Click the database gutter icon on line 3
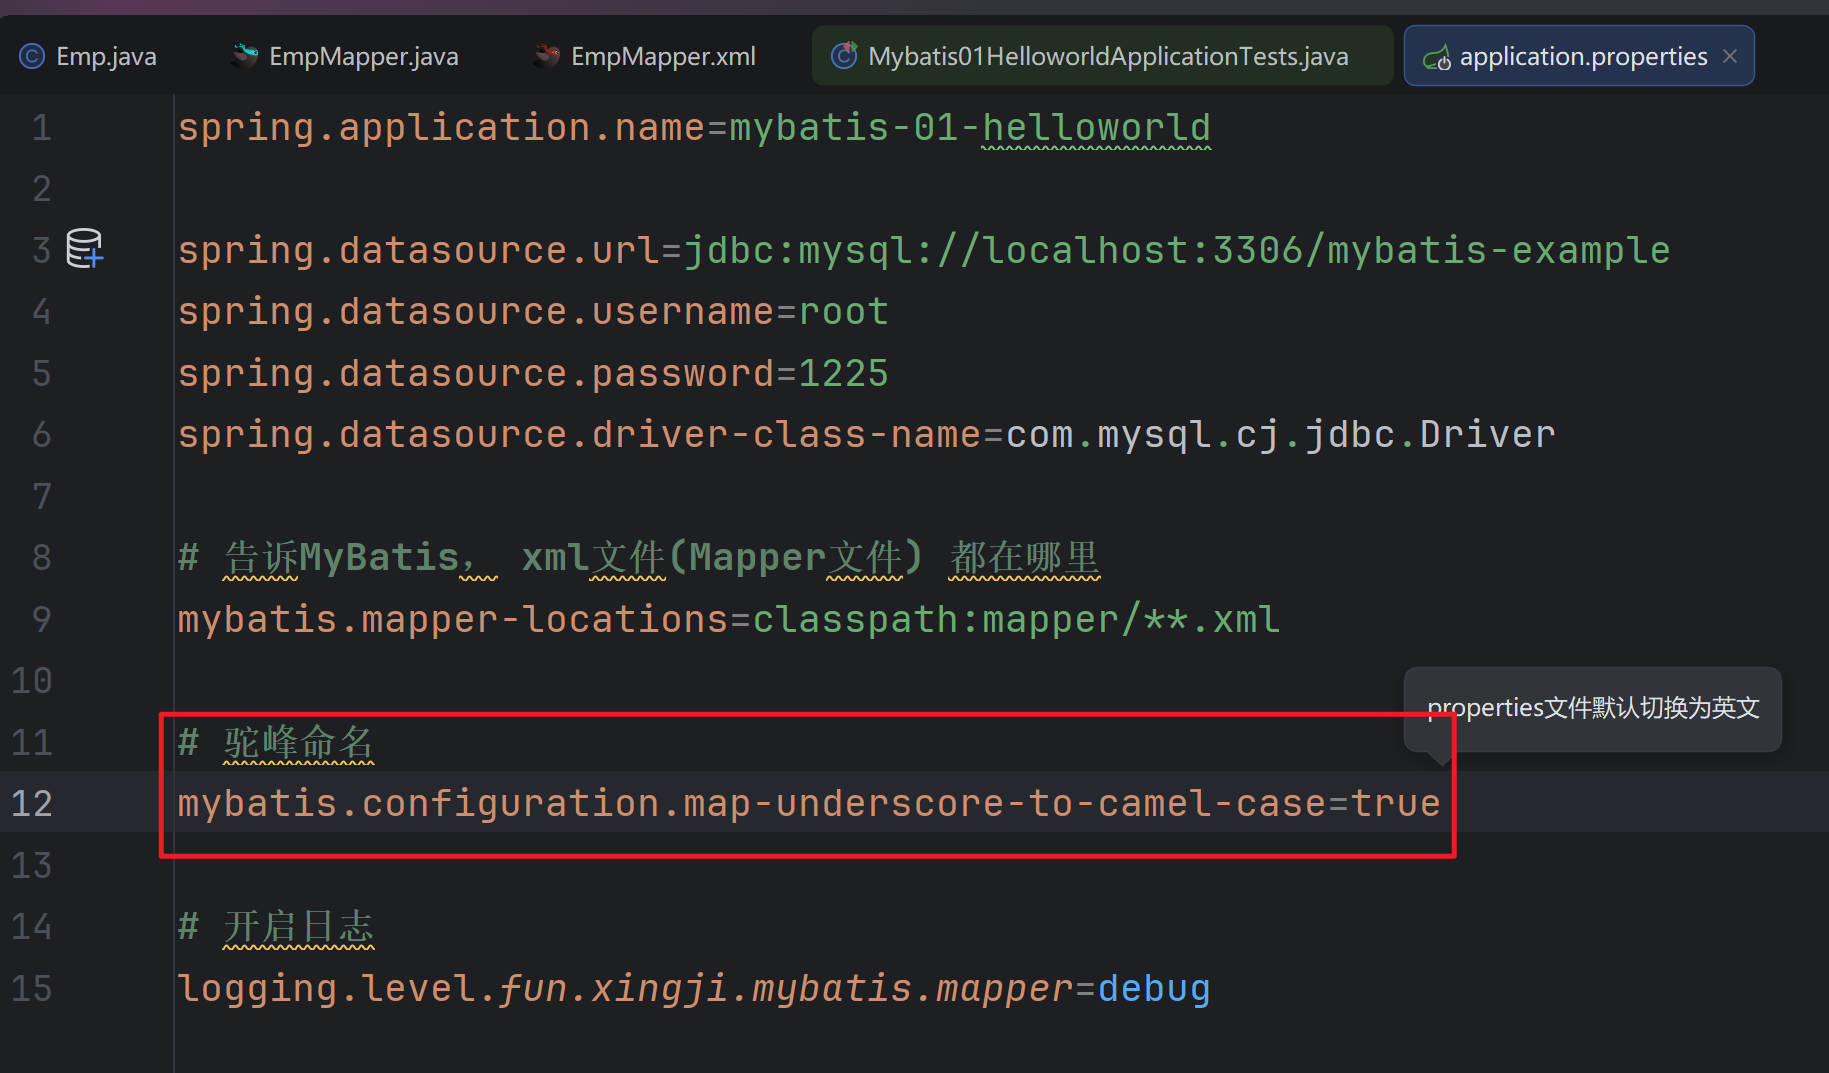Image resolution: width=1829 pixels, height=1073 pixels. point(84,248)
